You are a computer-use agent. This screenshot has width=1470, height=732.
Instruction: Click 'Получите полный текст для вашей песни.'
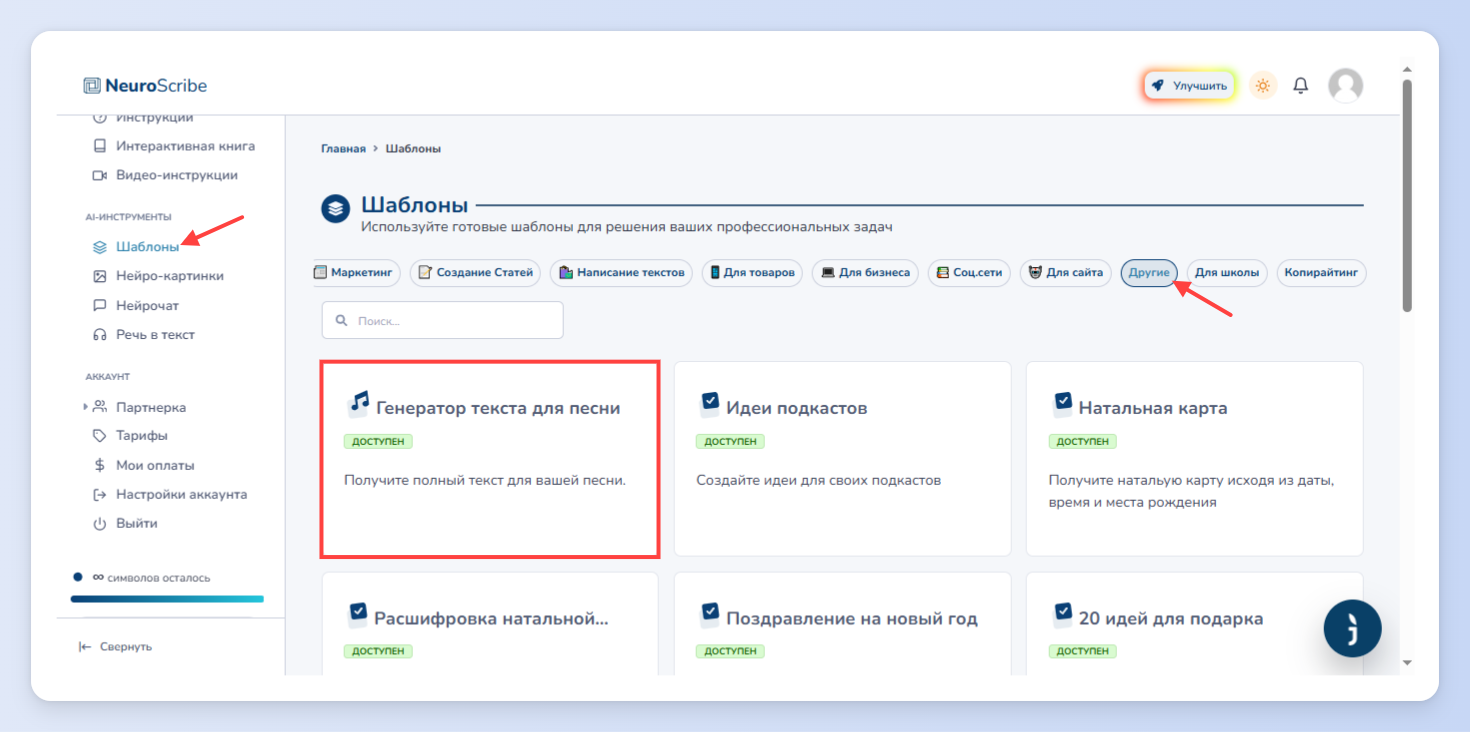(x=485, y=480)
